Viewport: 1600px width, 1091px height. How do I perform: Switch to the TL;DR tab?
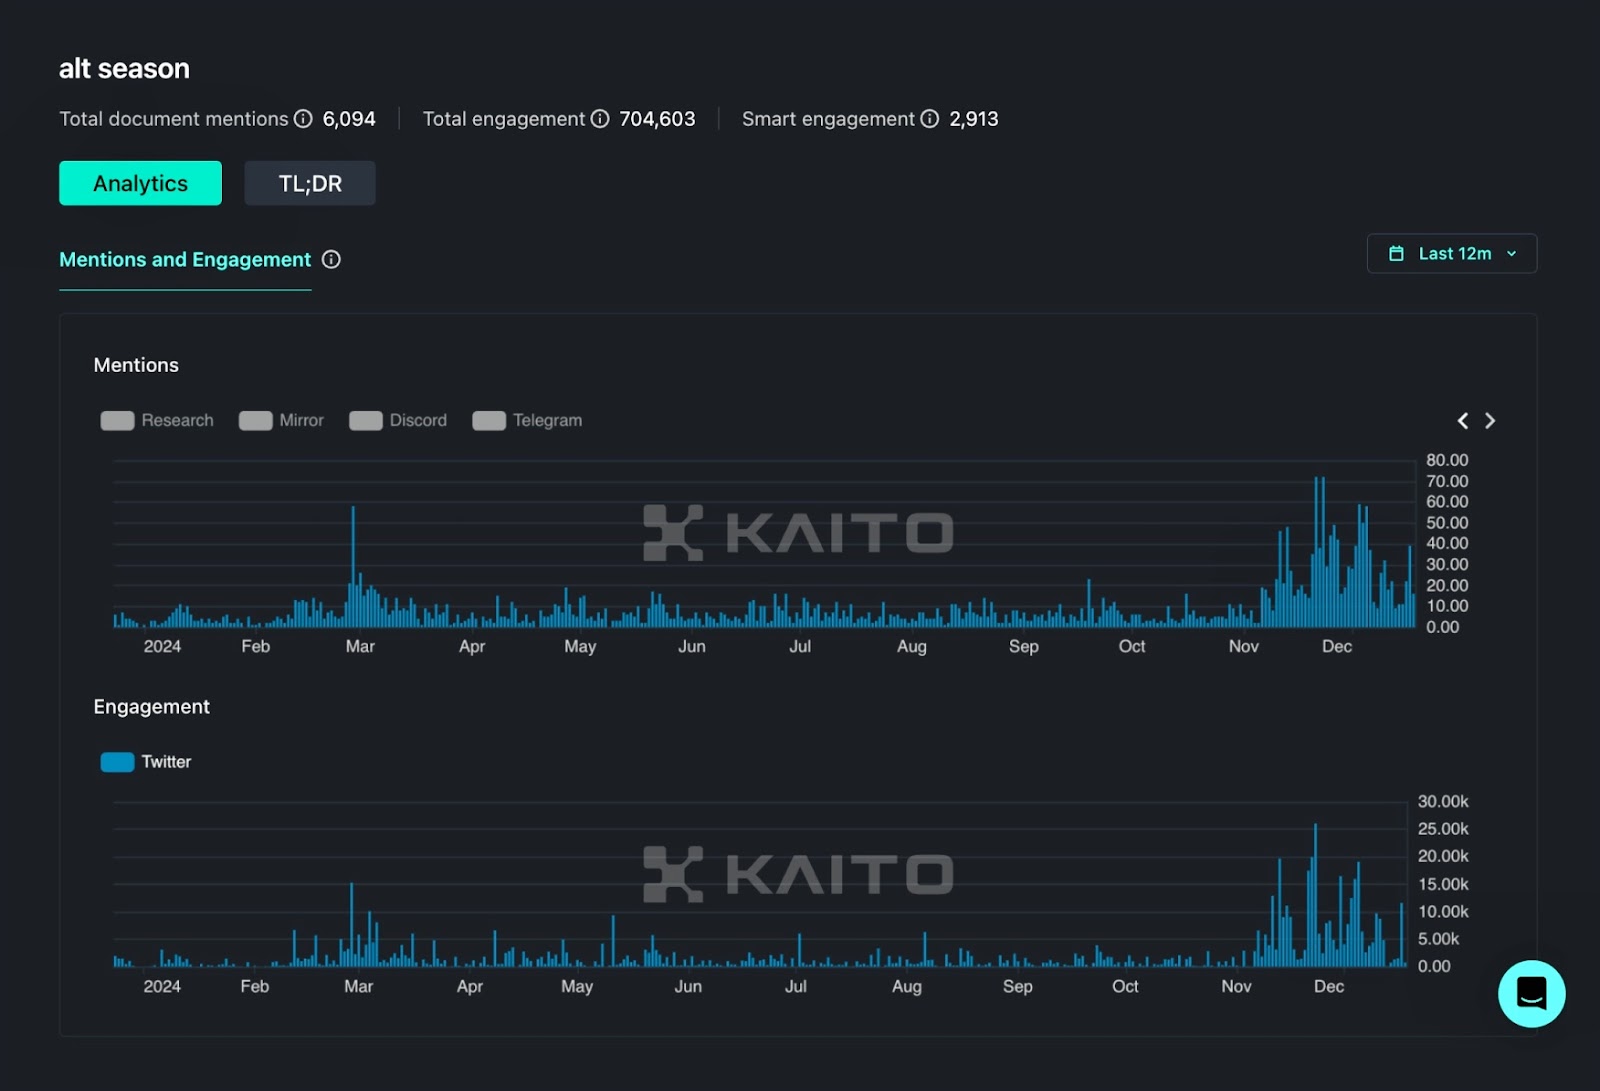point(310,183)
